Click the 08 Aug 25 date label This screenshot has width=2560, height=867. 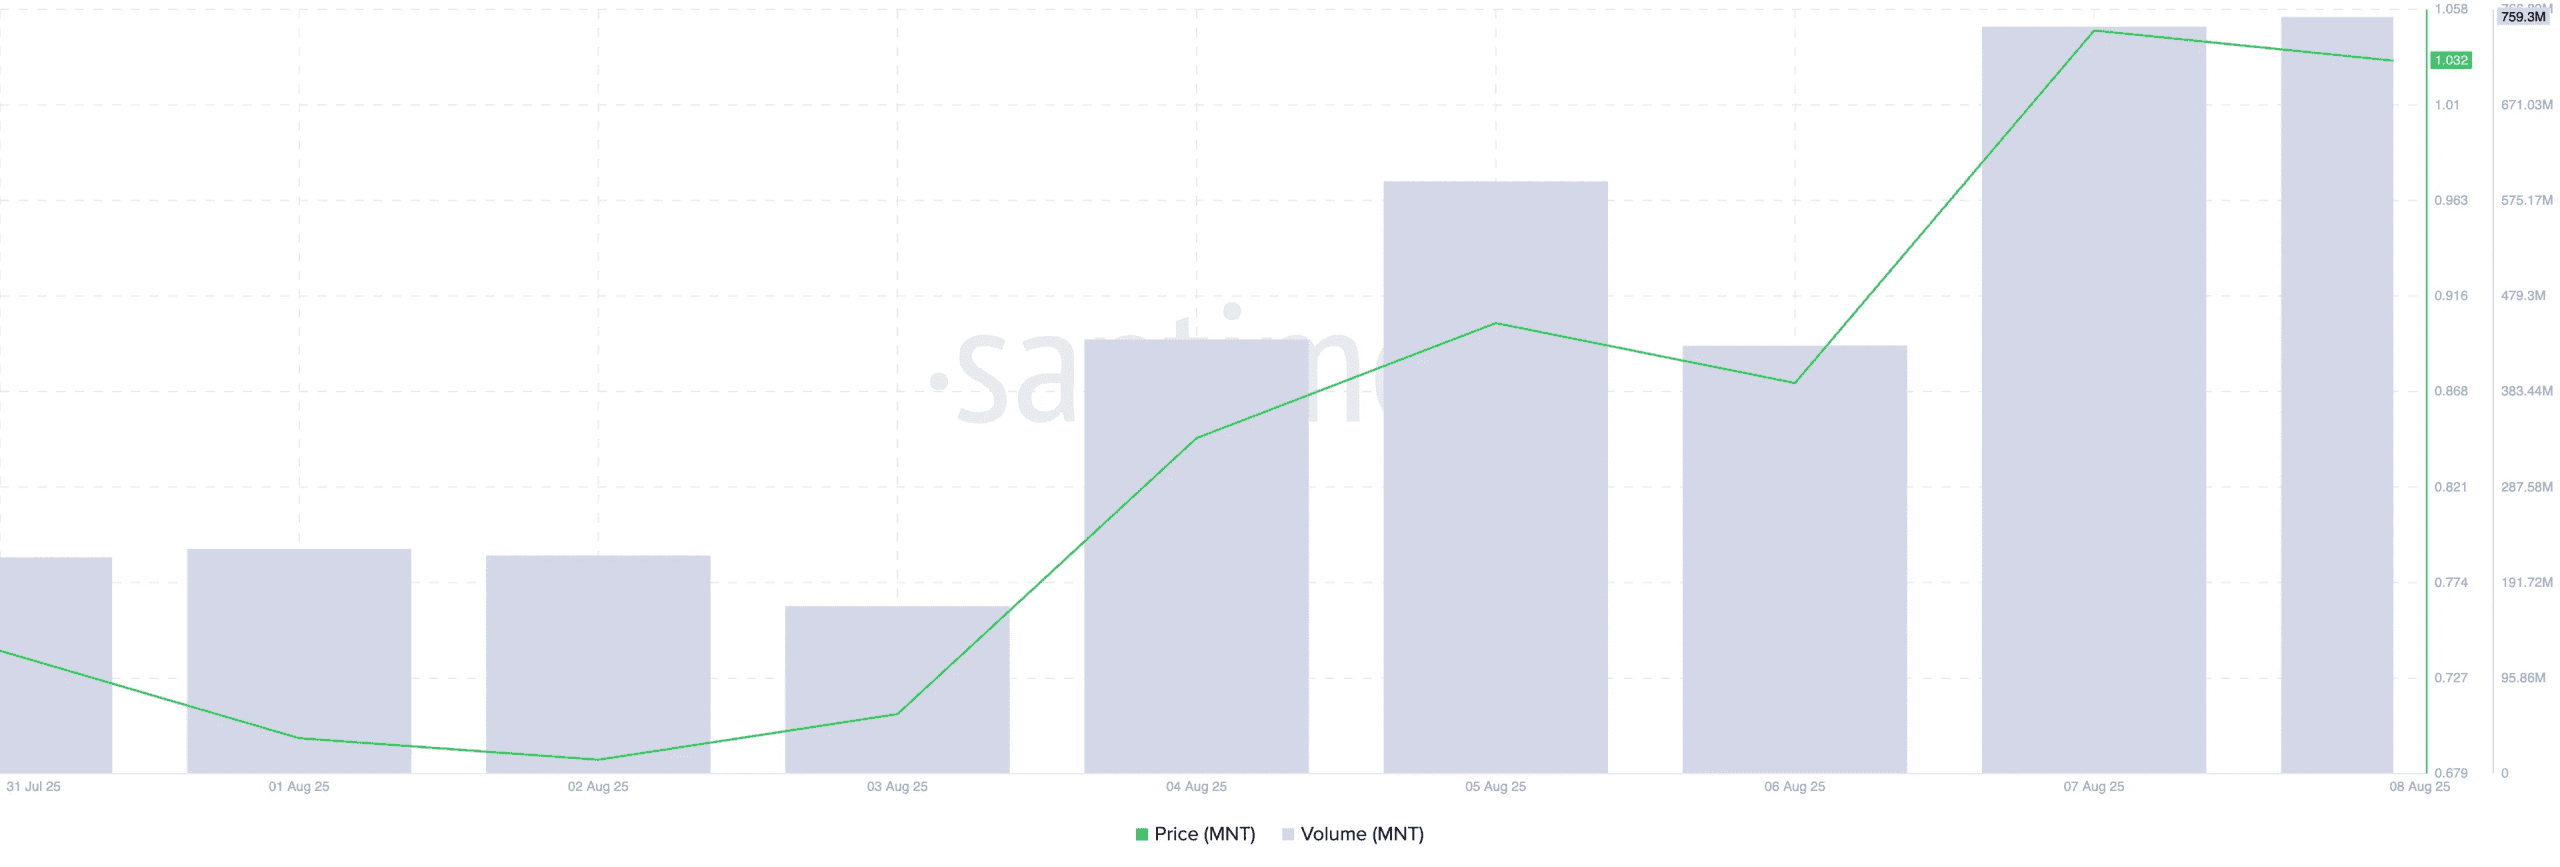click(2419, 787)
